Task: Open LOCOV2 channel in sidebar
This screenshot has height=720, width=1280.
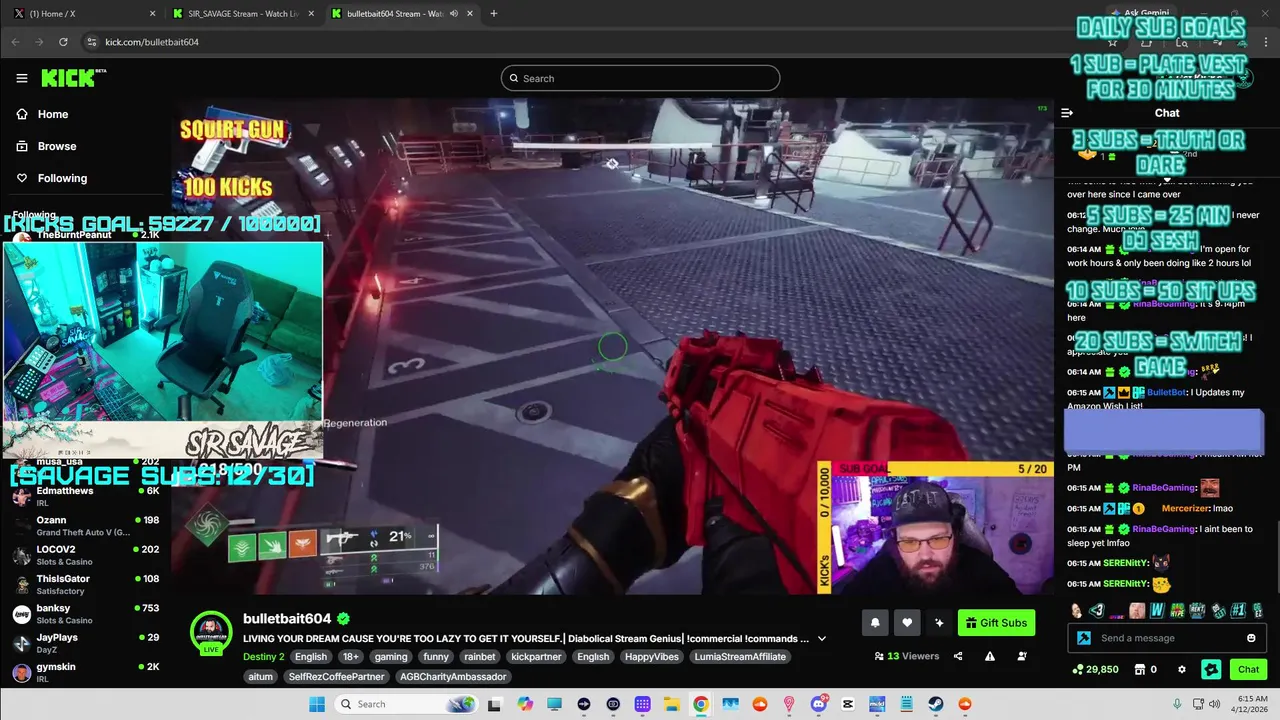Action: (86, 555)
